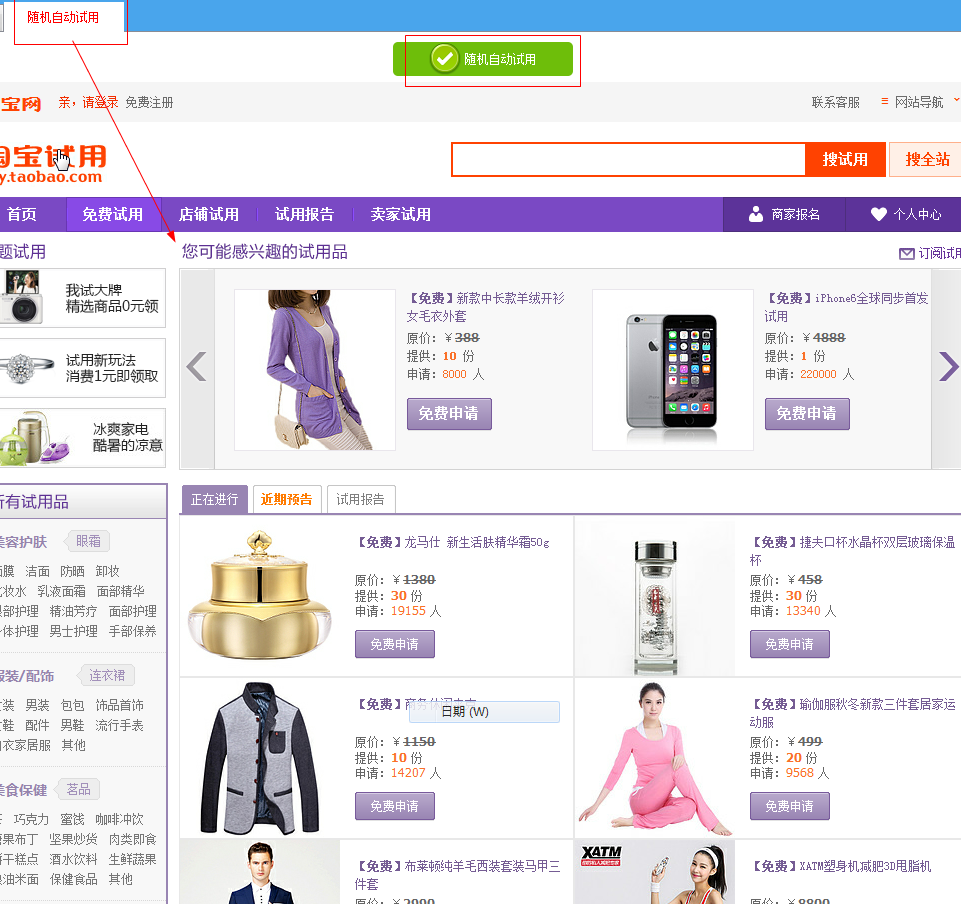
Task: Click the 淘宝试用 logo
Action: pos(53,164)
